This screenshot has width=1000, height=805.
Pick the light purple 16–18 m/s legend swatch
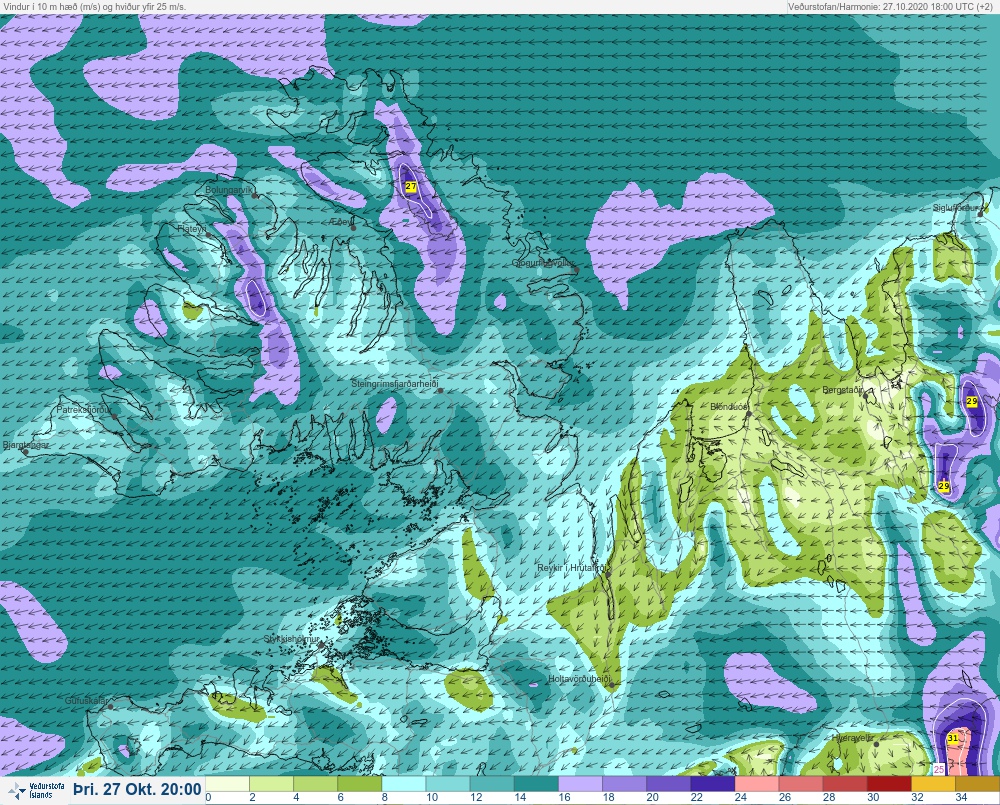pos(580,784)
